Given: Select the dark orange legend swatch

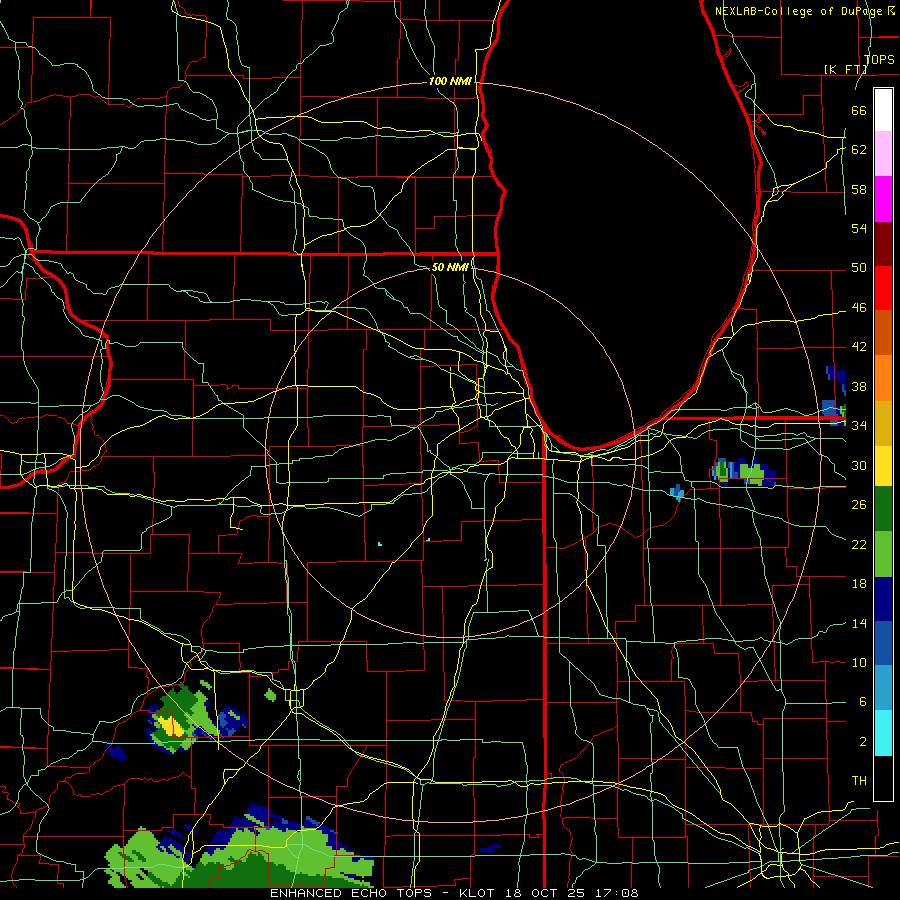Looking at the screenshot, I should click(883, 333).
